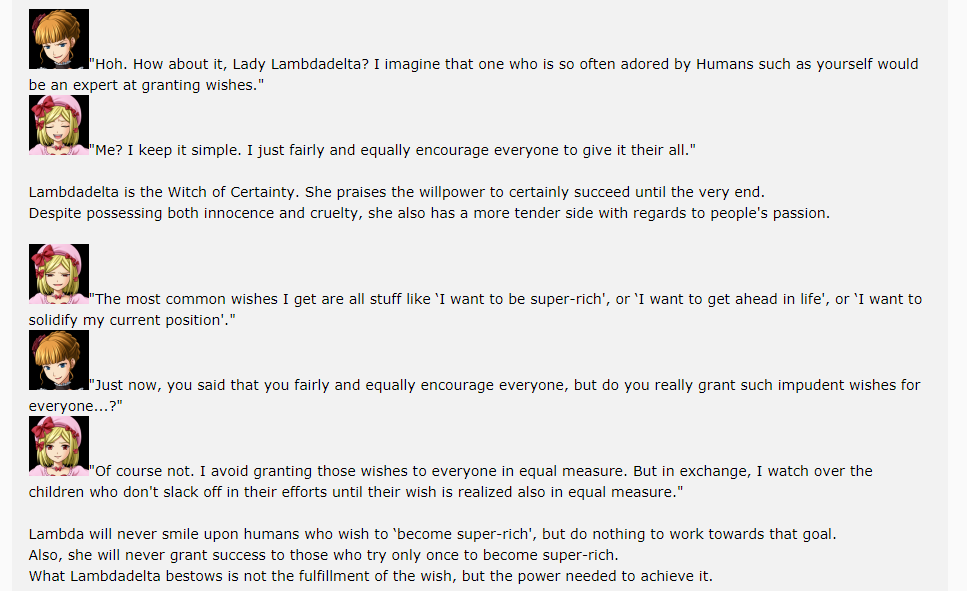The height and width of the screenshot is (591, 967).
Task: Click the "The most common wishes I get" line
Action: pyautogui.click(x=506, y=299)
